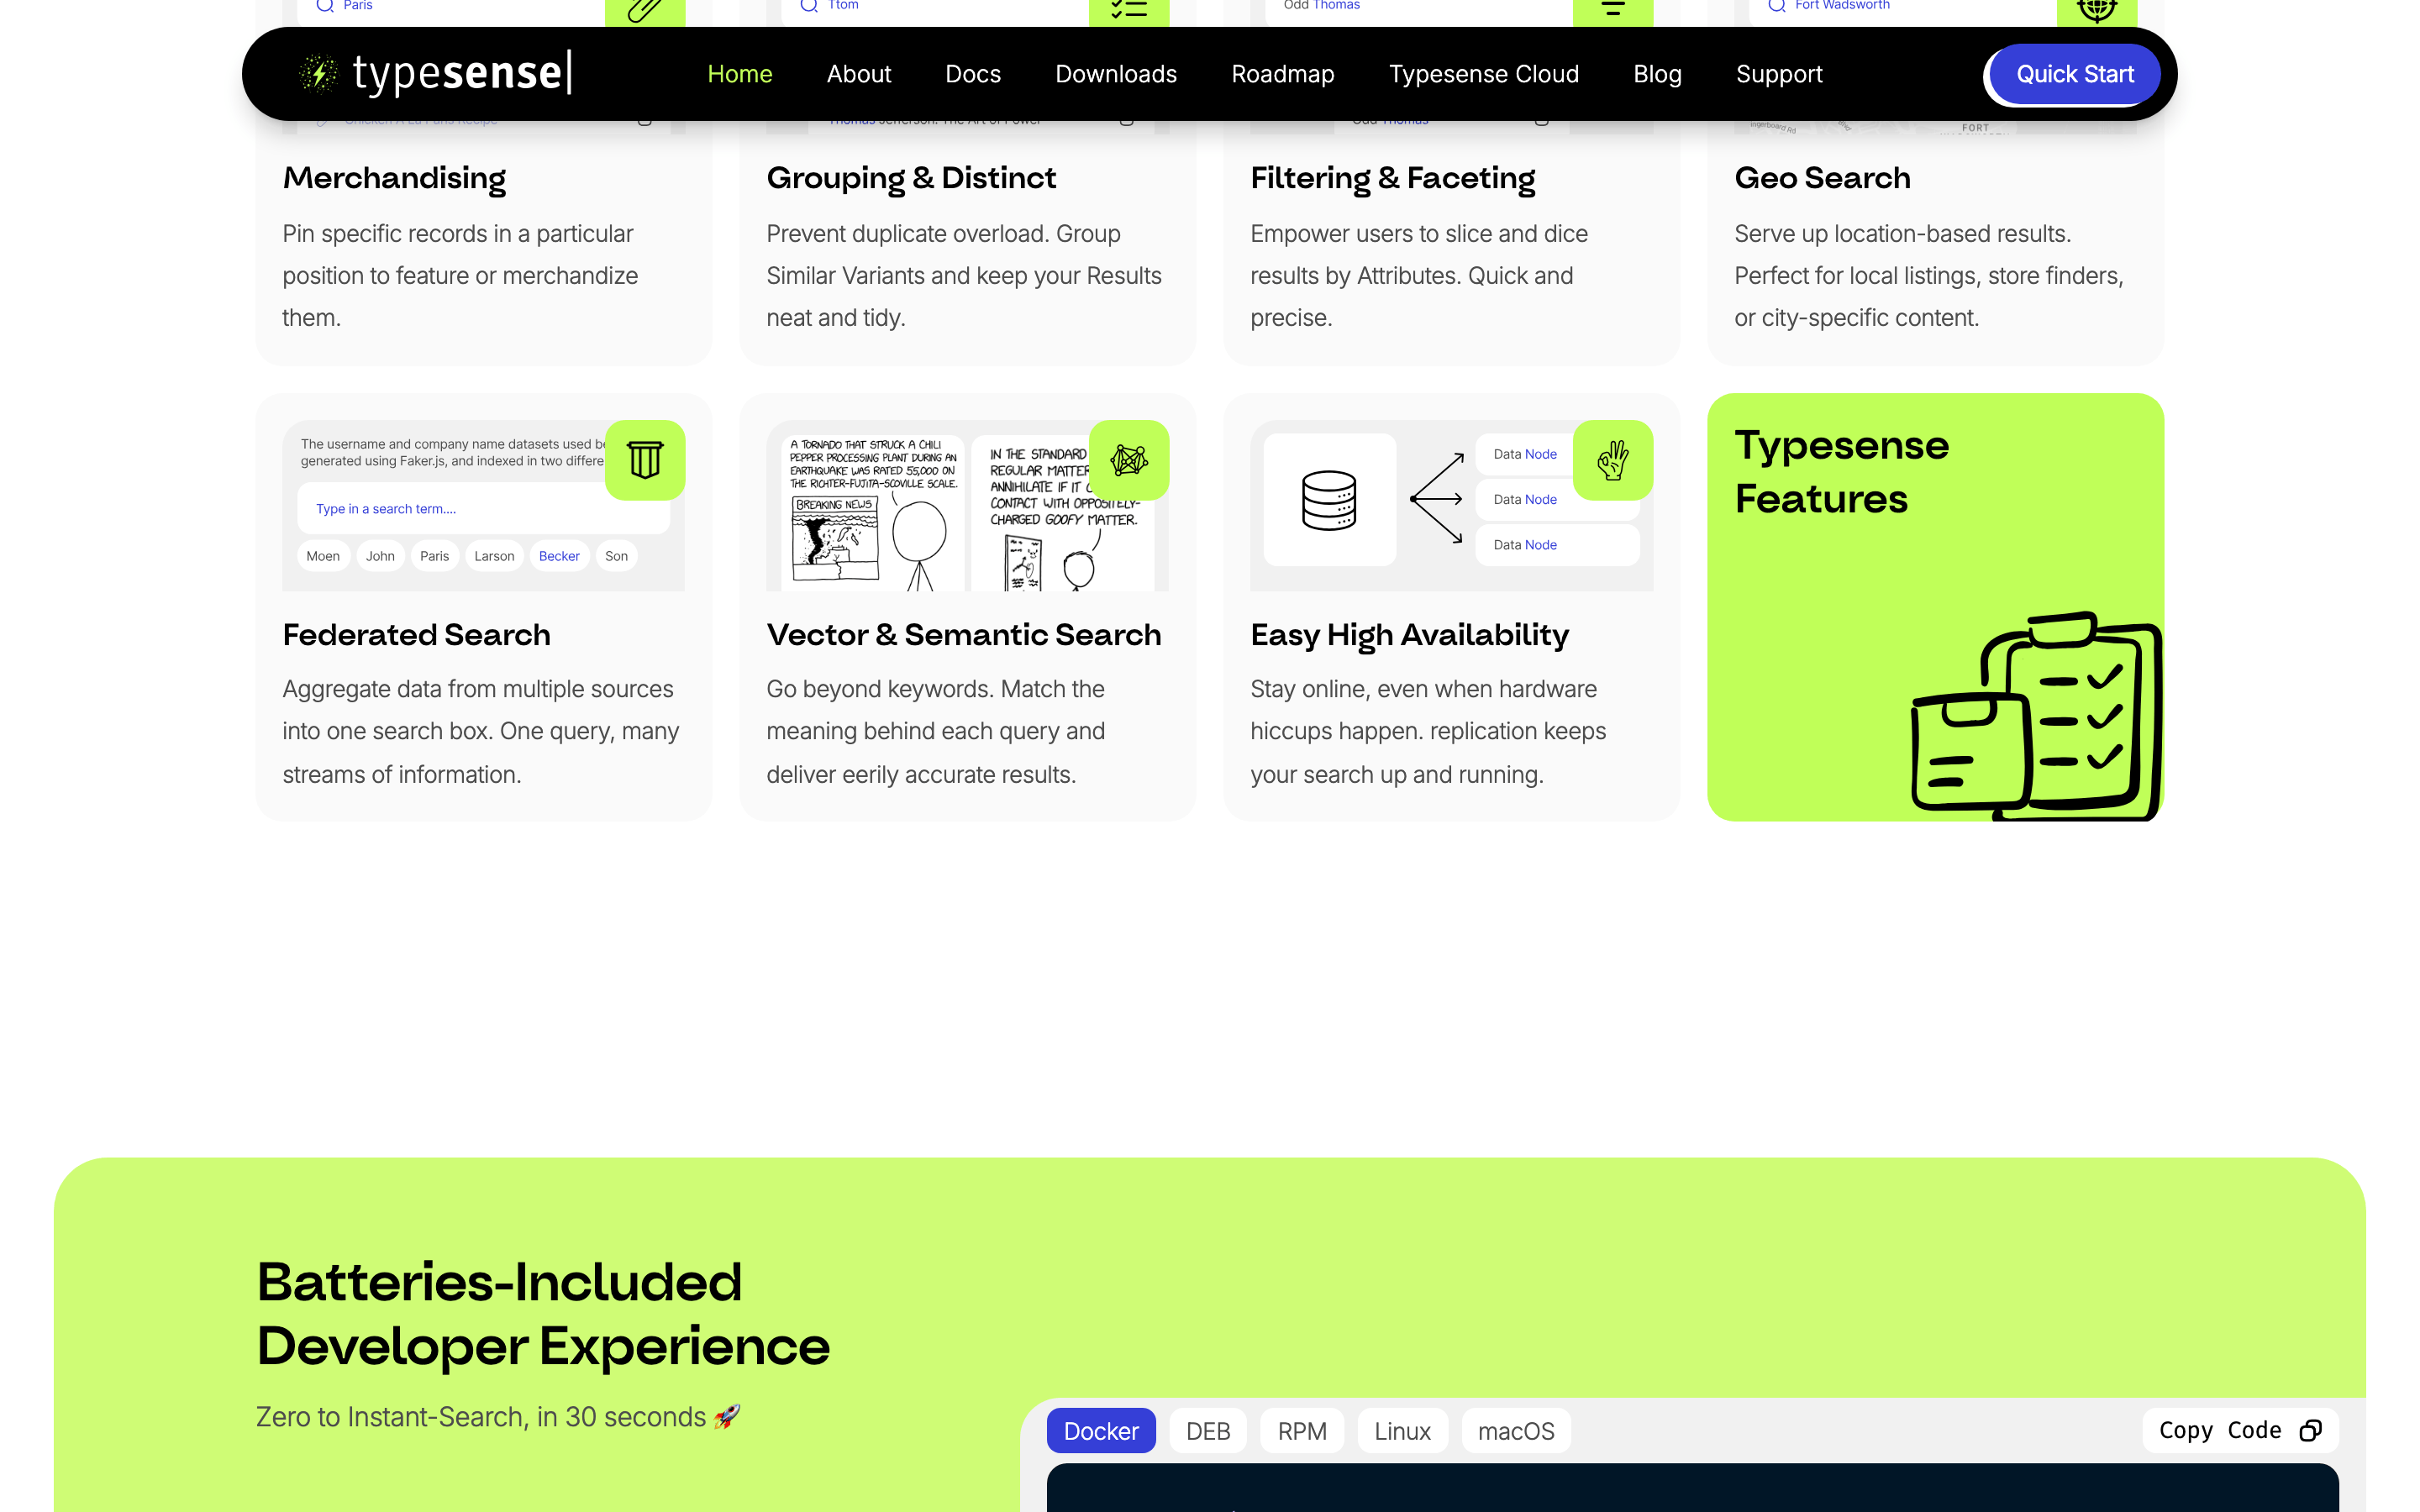Select the Docker tab

pyautogui.click(x=1101, y=1431)
